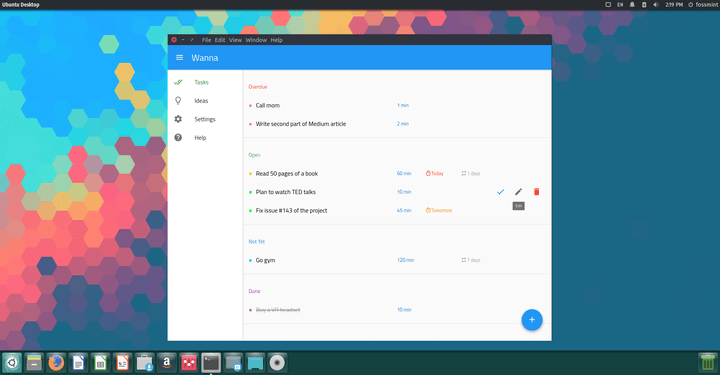Open Settings in the sidebar
The width and height of the screenshot is (720, 375).
(x=205, y=119)
